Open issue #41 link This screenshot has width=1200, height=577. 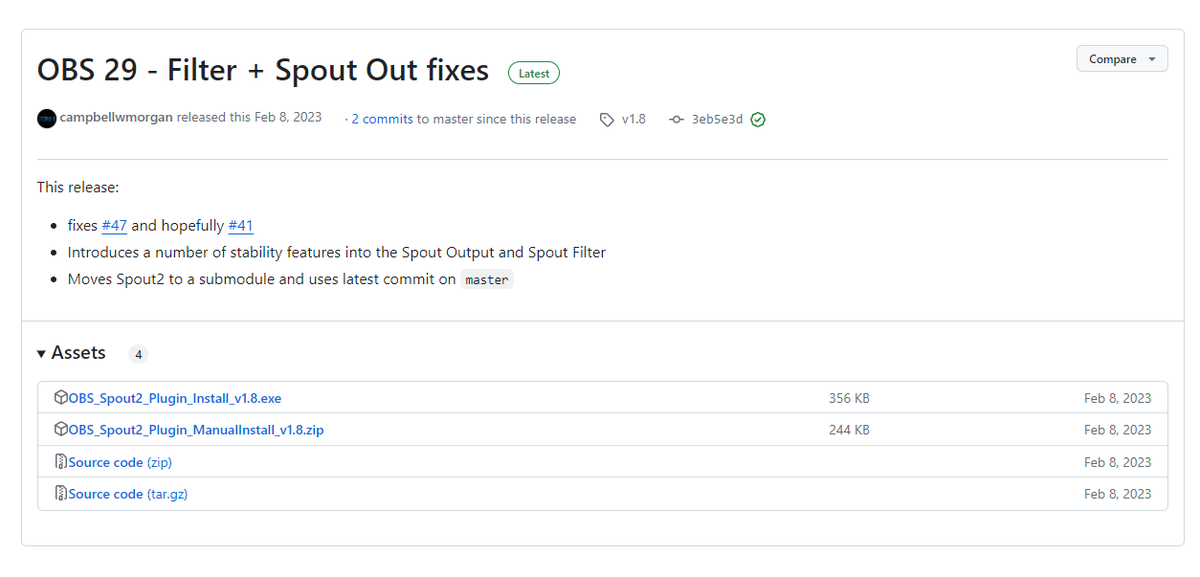coord(241,225)
